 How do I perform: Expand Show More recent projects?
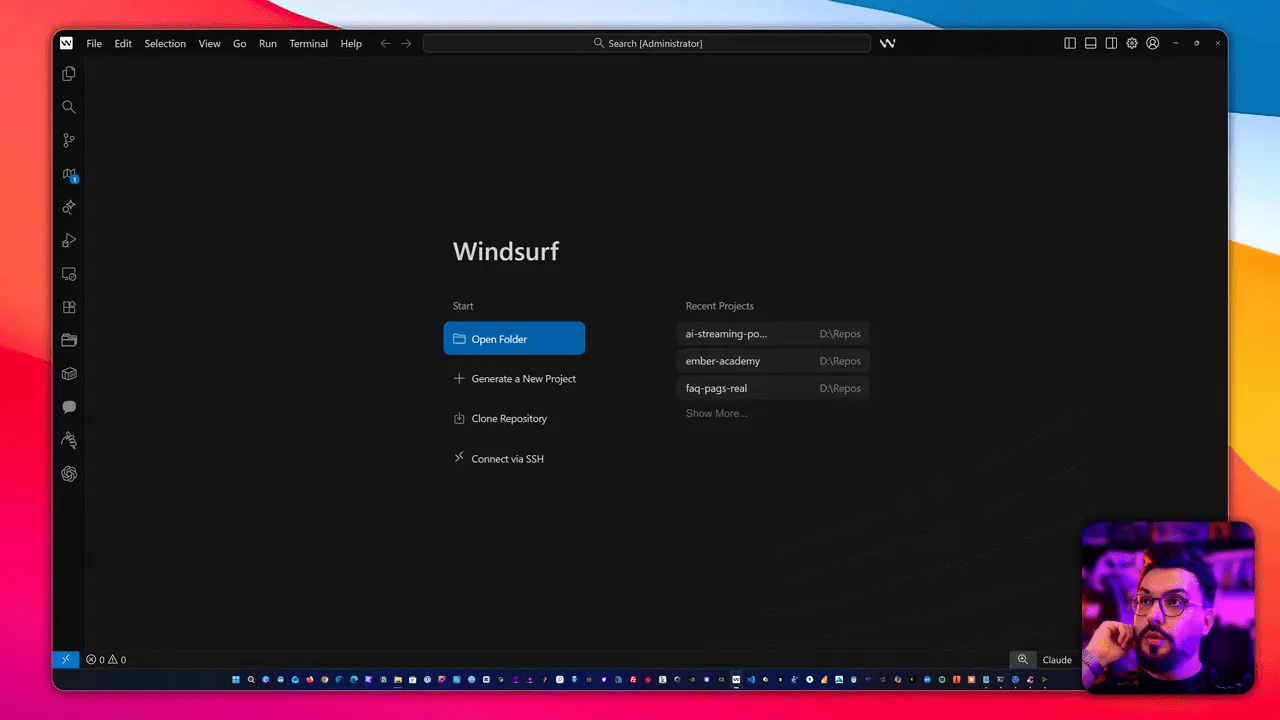click(x=716, y=413)
